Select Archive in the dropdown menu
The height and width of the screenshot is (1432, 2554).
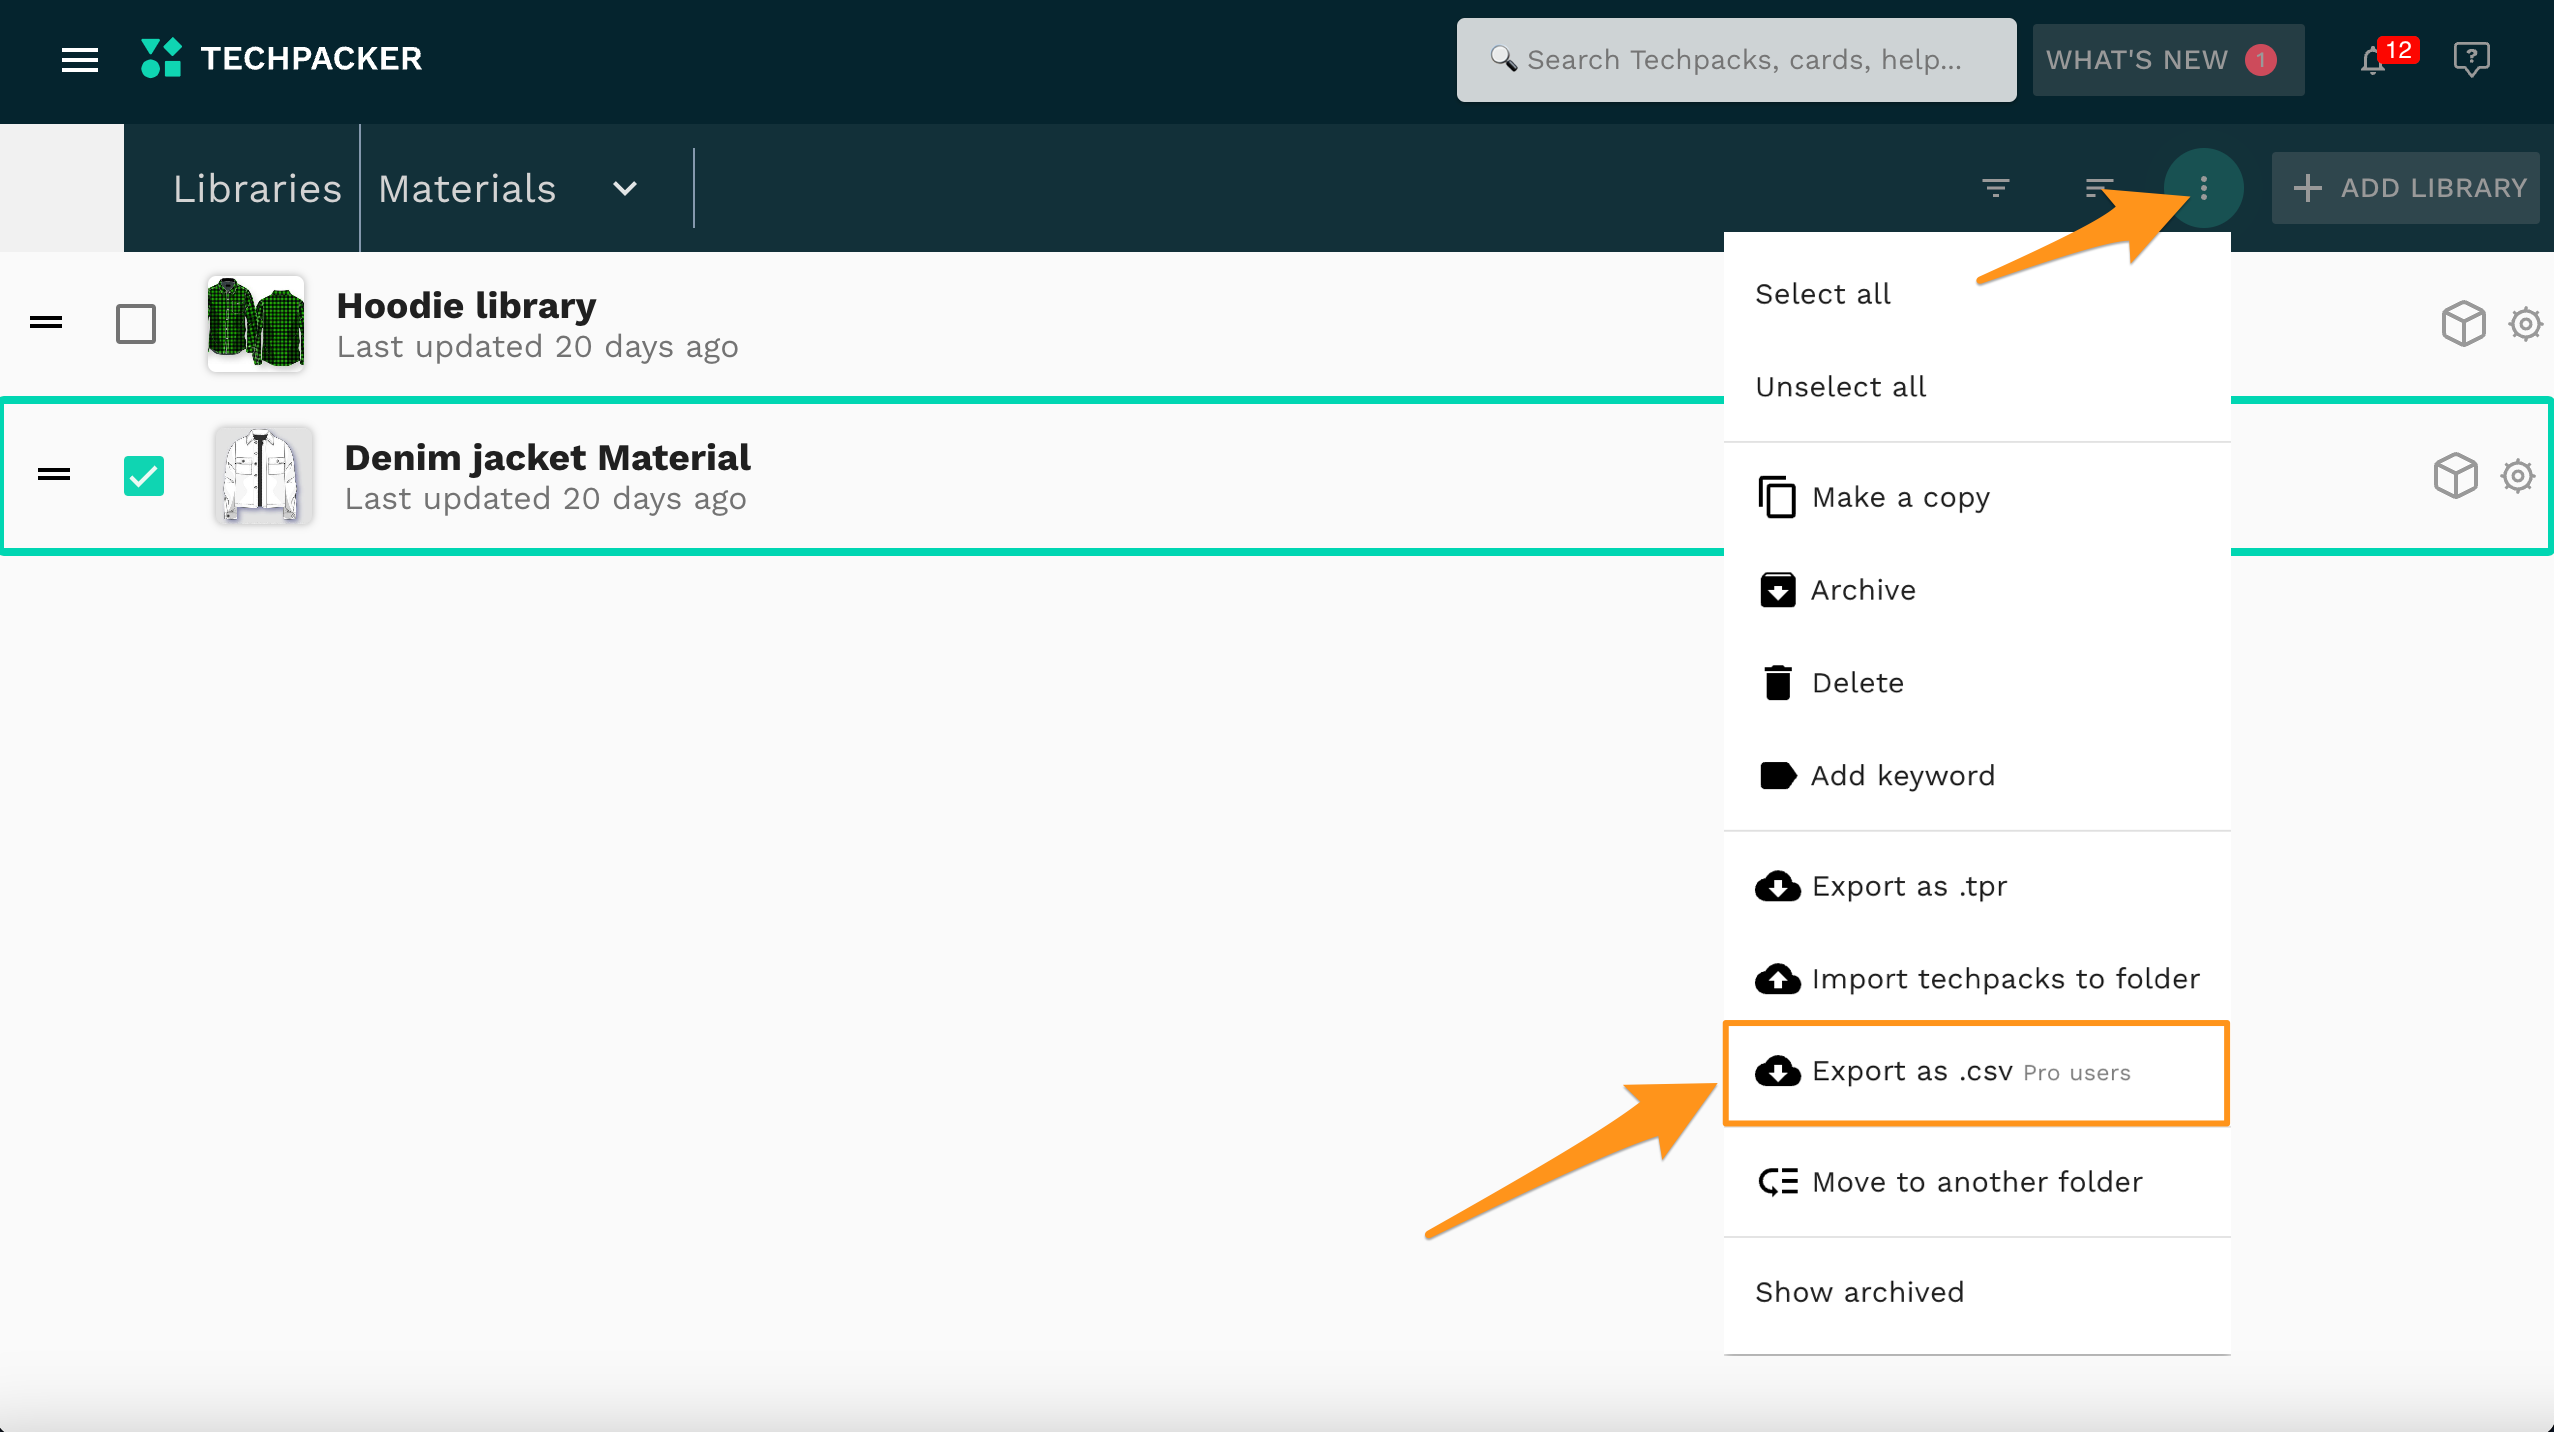1862,590
